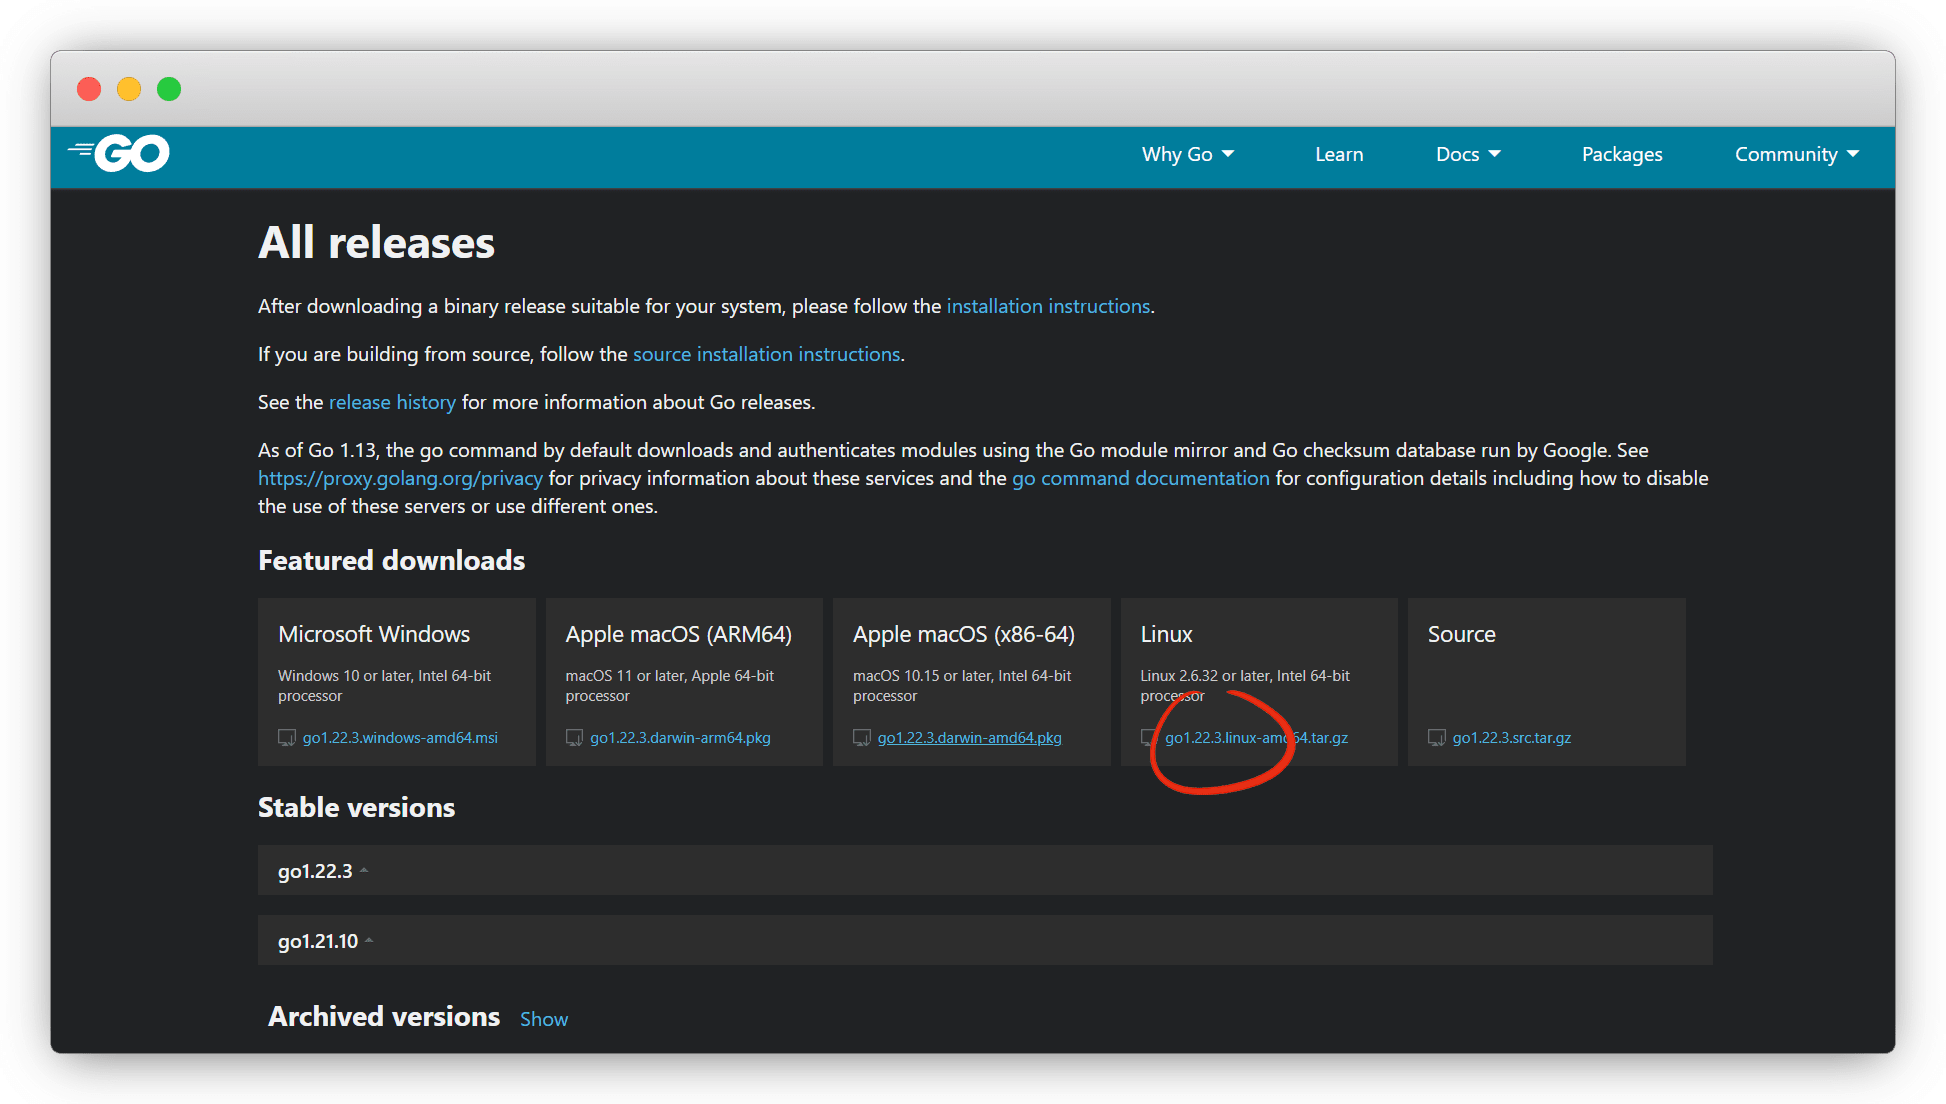Click download icon beside windows-amd64.msi
Screen dimensions: 1946x1104
pyautogui.click(x=287, y=738)
